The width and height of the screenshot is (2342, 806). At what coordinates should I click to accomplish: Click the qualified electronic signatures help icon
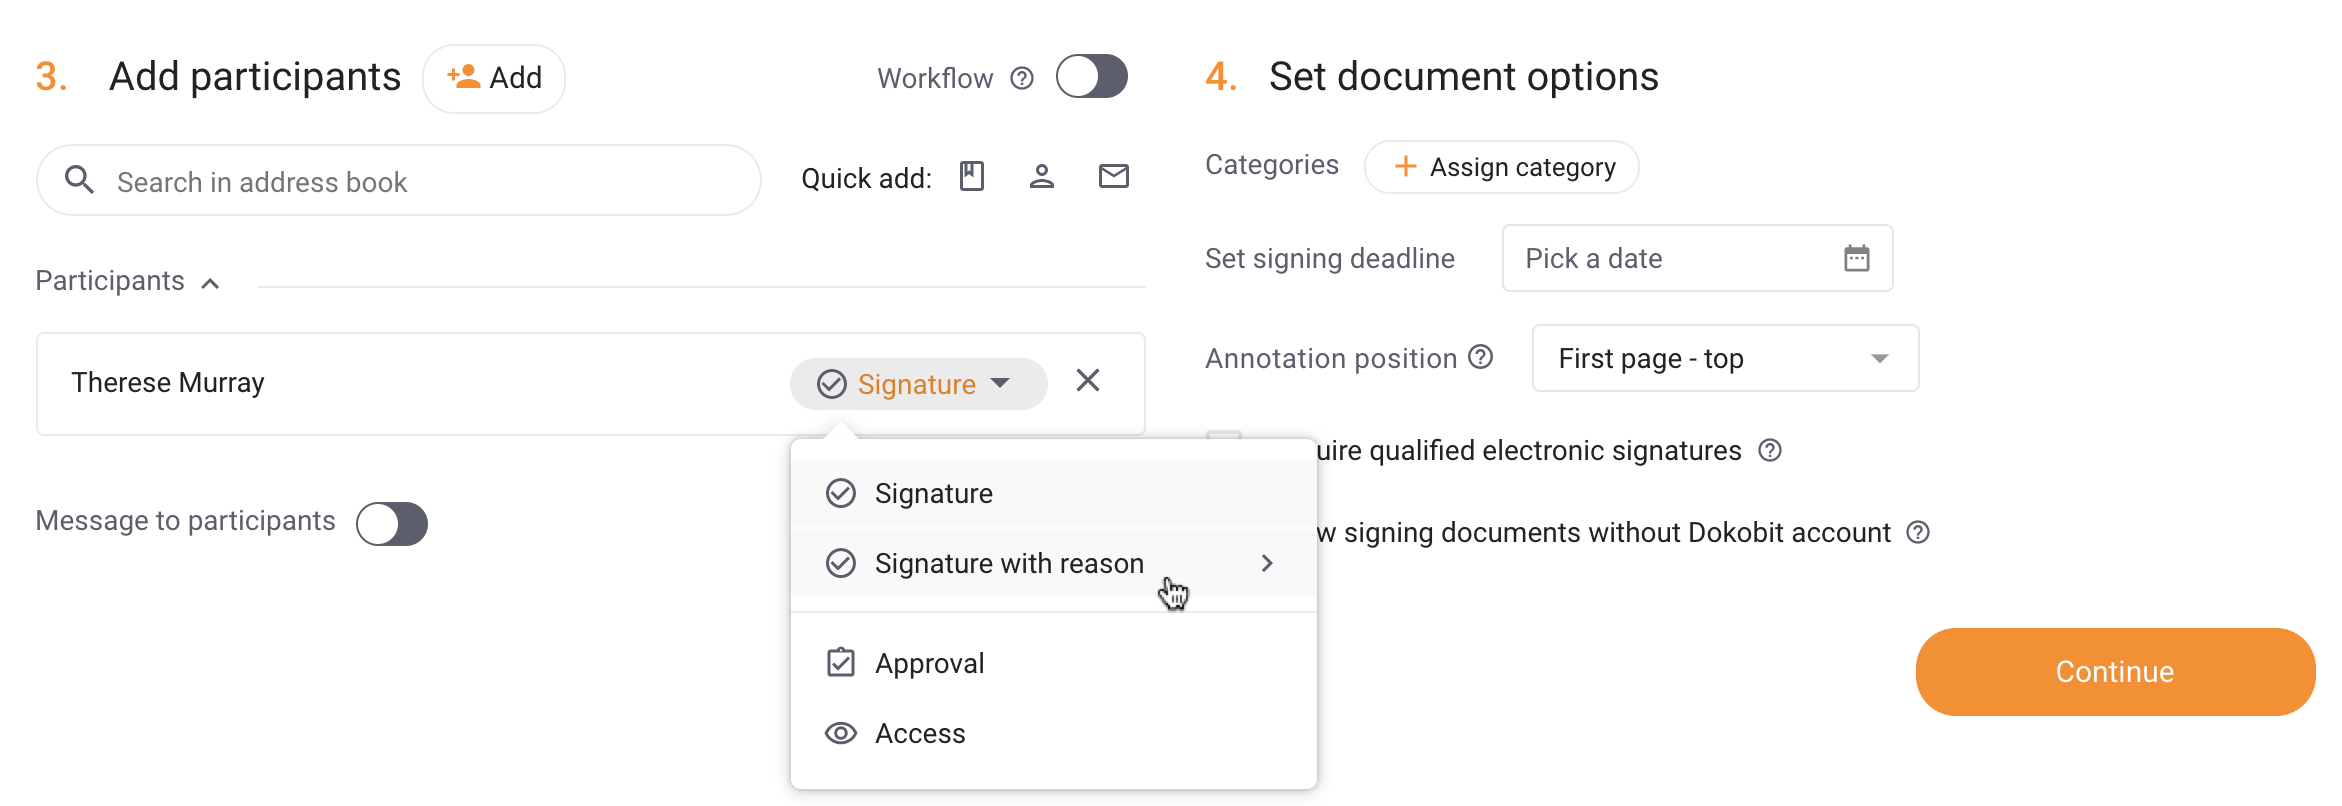point(1770,451)
